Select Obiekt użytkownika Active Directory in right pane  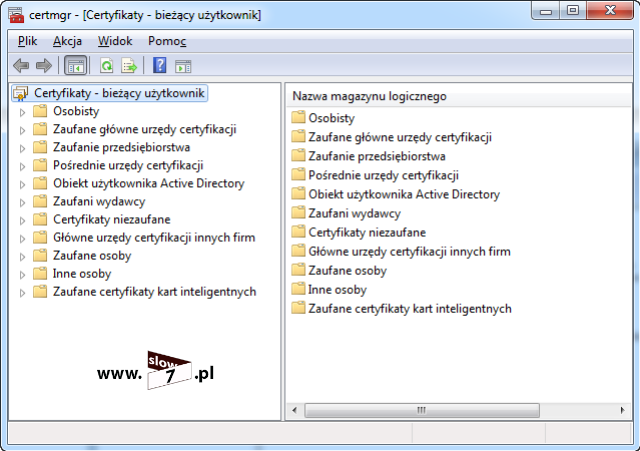404,194
